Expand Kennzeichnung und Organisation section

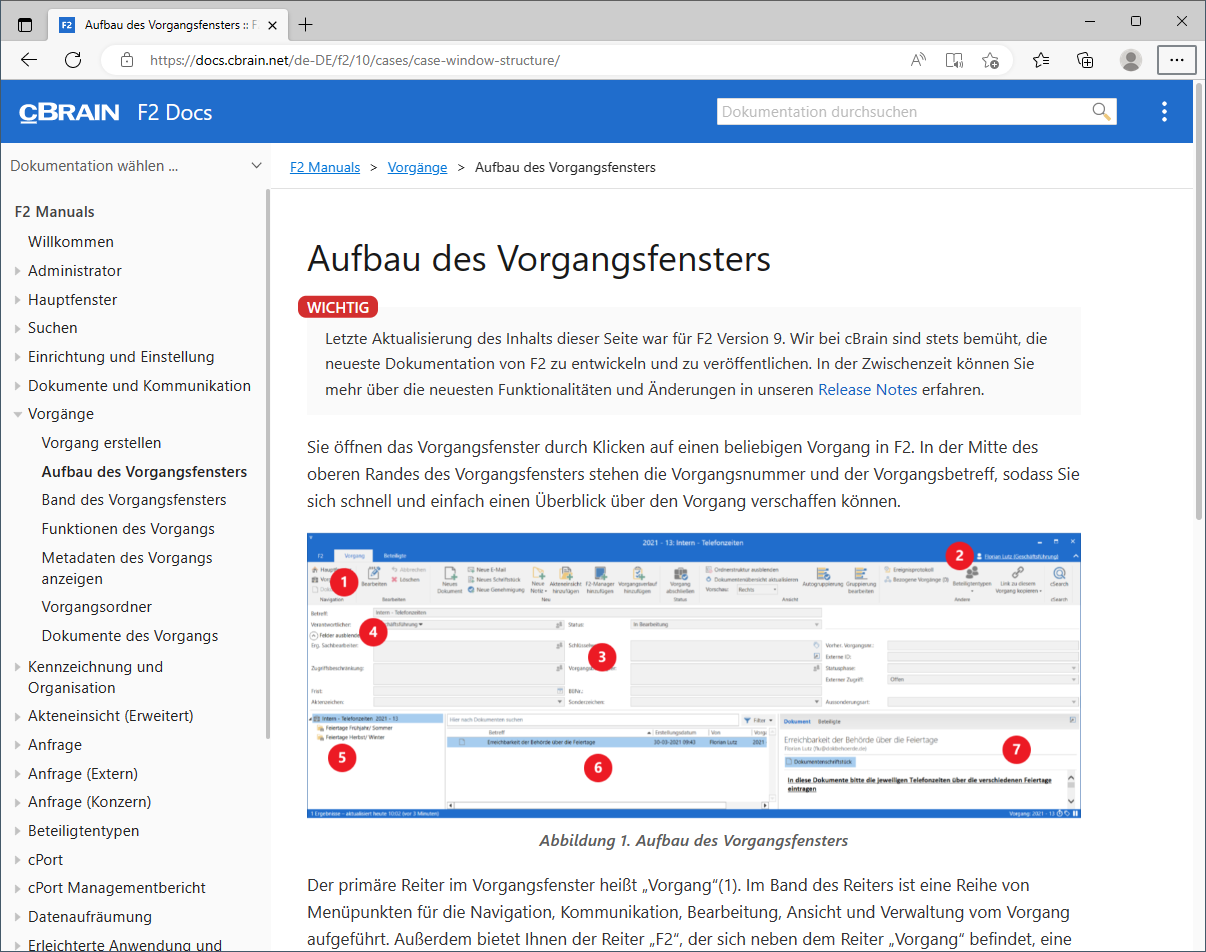coord(19,667)
